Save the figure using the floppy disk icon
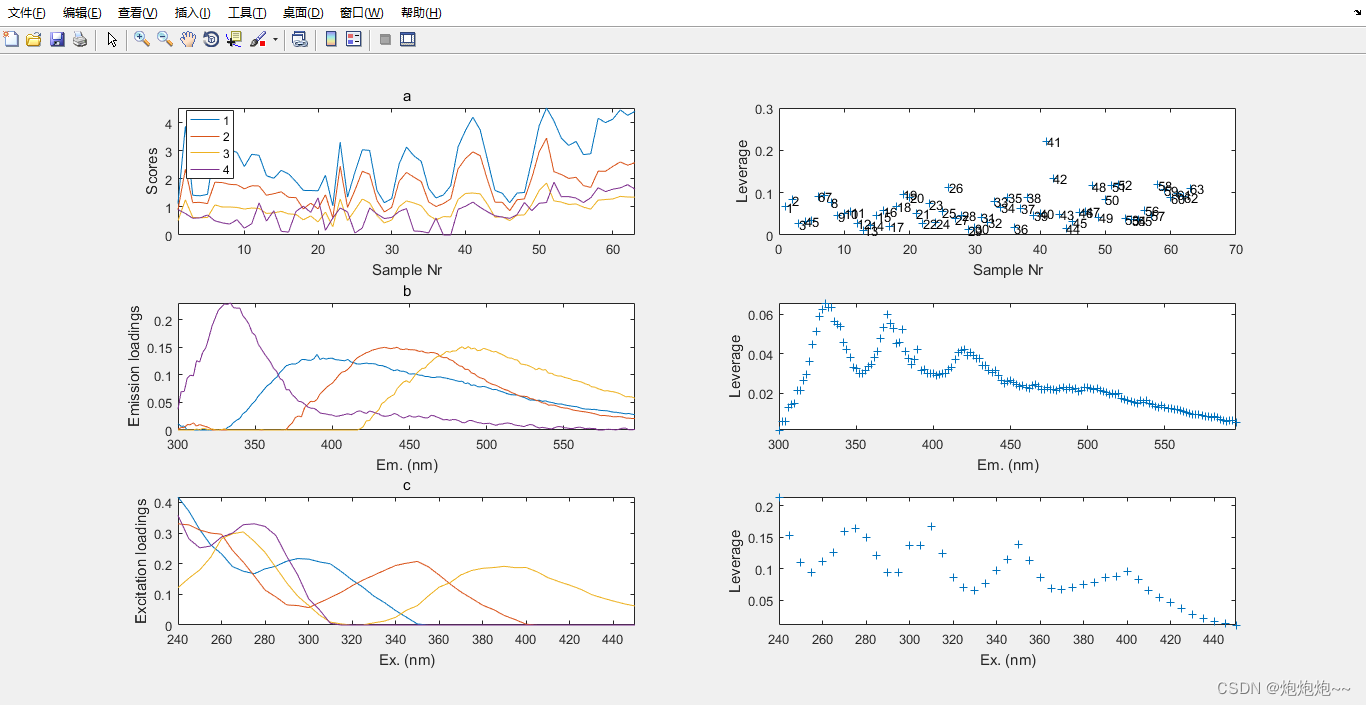 (57, 39)
